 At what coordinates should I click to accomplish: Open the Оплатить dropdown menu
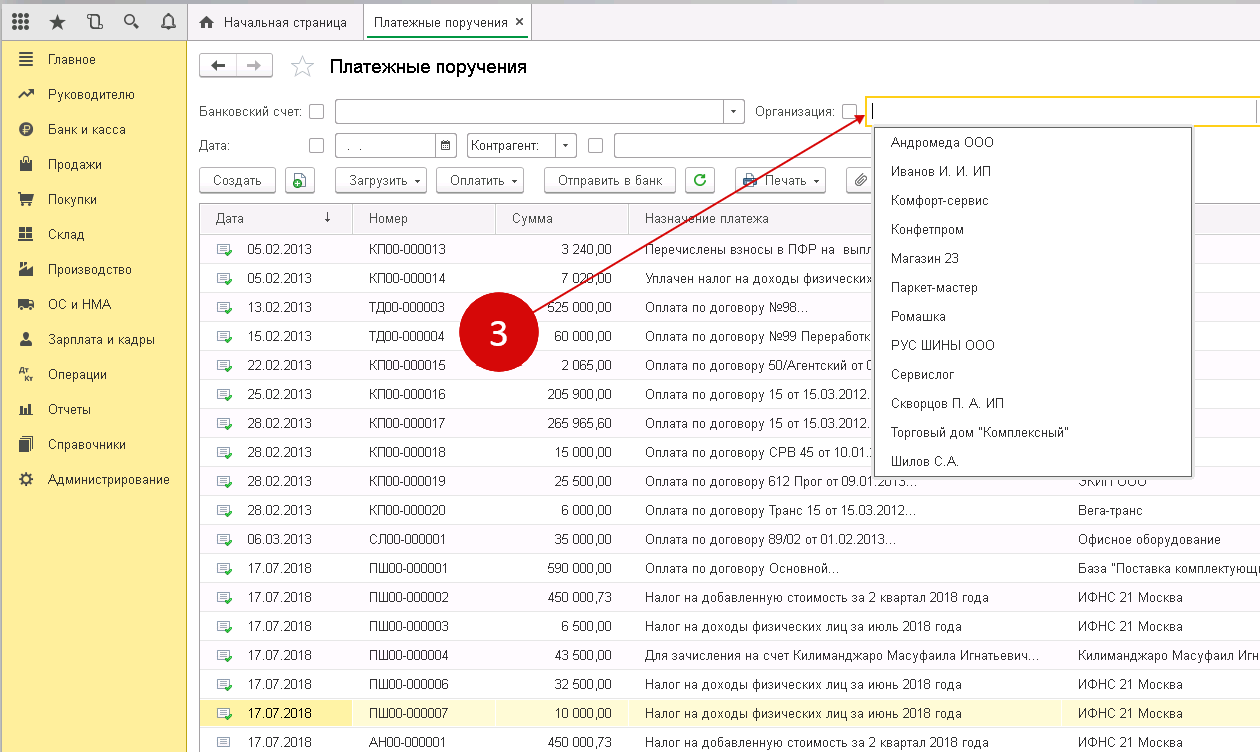click(486, 180)
